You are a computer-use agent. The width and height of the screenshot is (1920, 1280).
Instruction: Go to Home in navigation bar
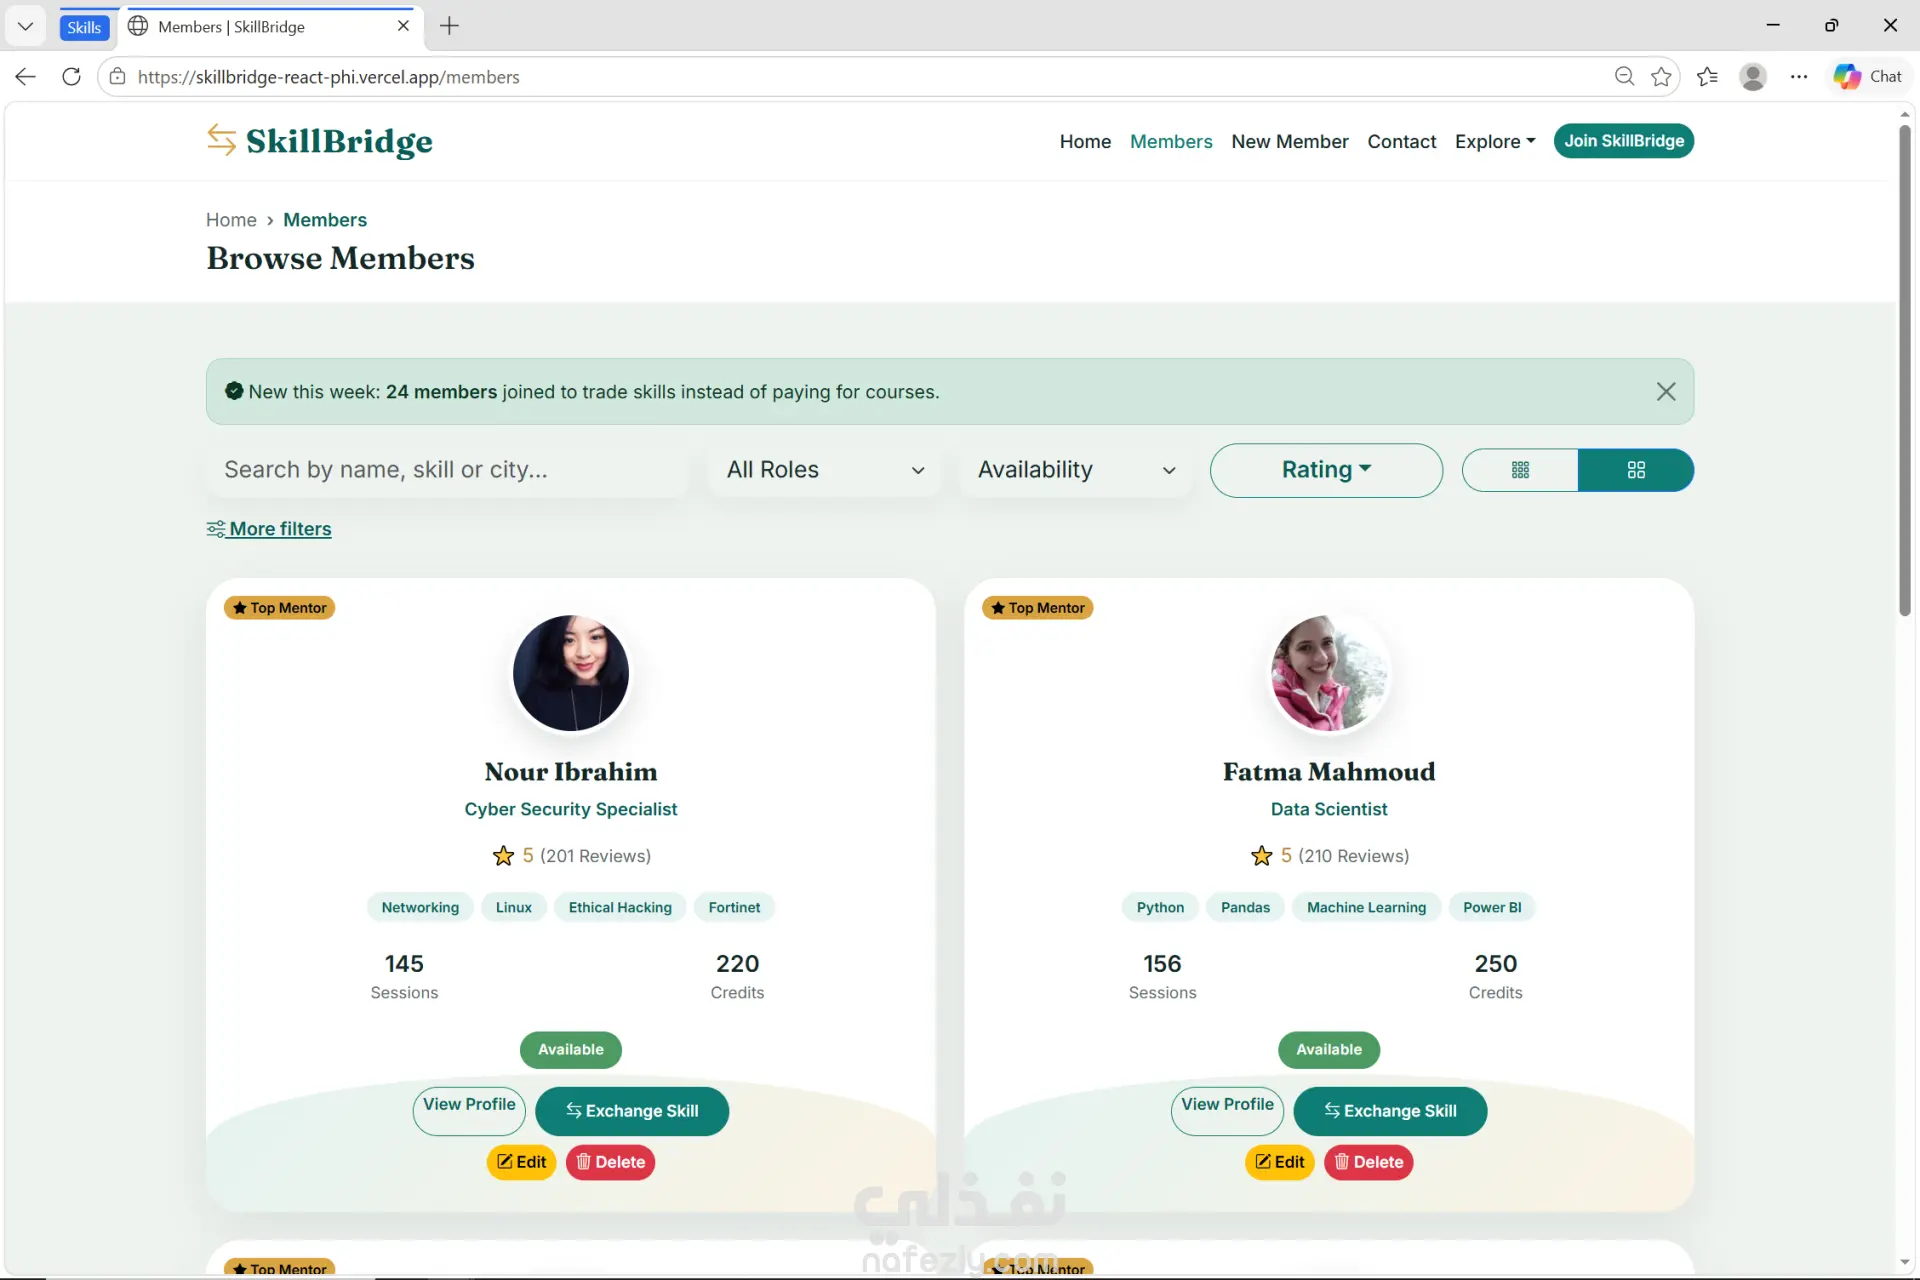point(1085,142)
